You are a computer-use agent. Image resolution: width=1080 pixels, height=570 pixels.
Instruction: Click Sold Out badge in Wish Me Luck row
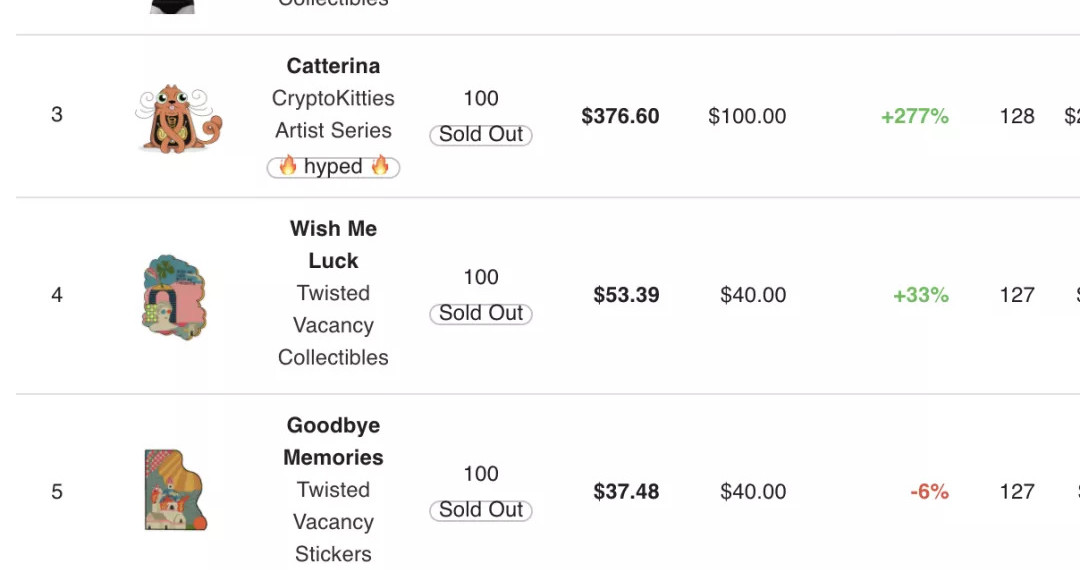pos(481,313)
